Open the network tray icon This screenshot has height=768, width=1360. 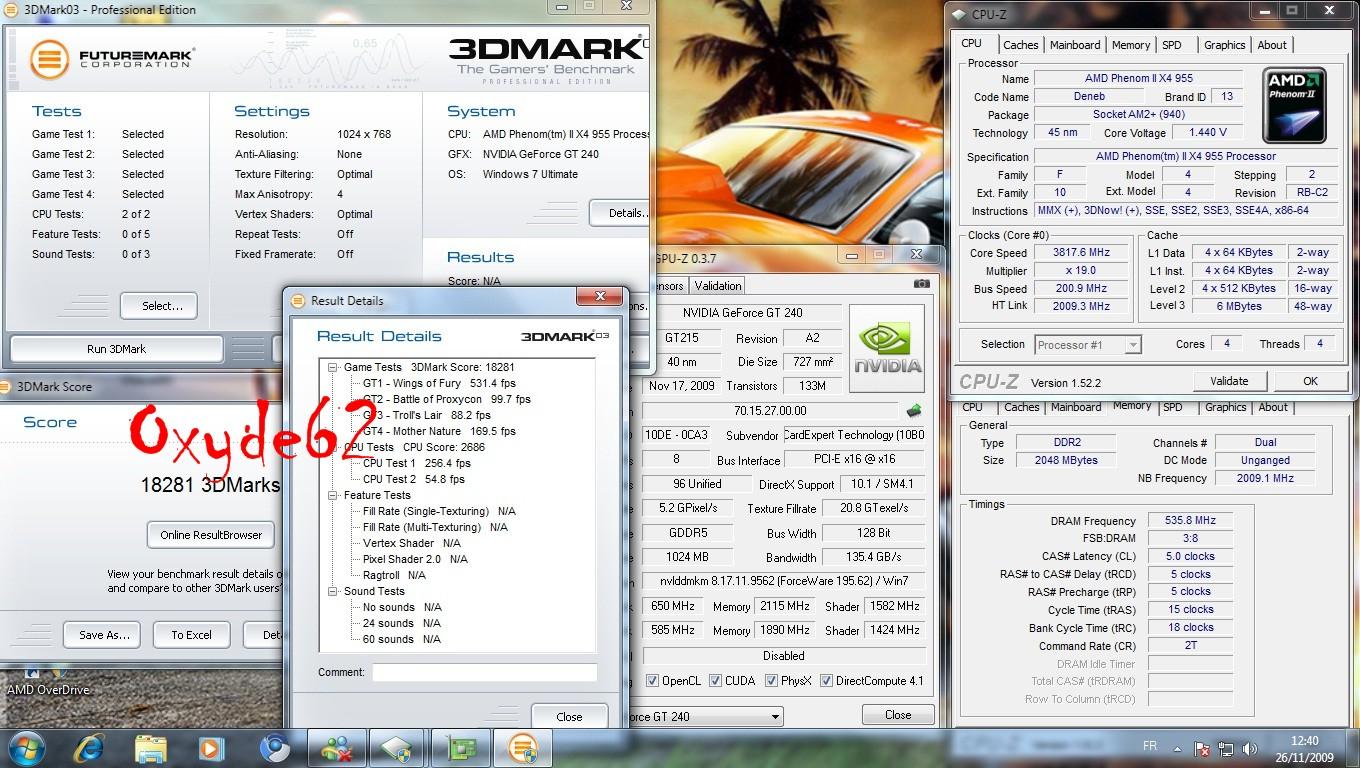[1227, 748]
